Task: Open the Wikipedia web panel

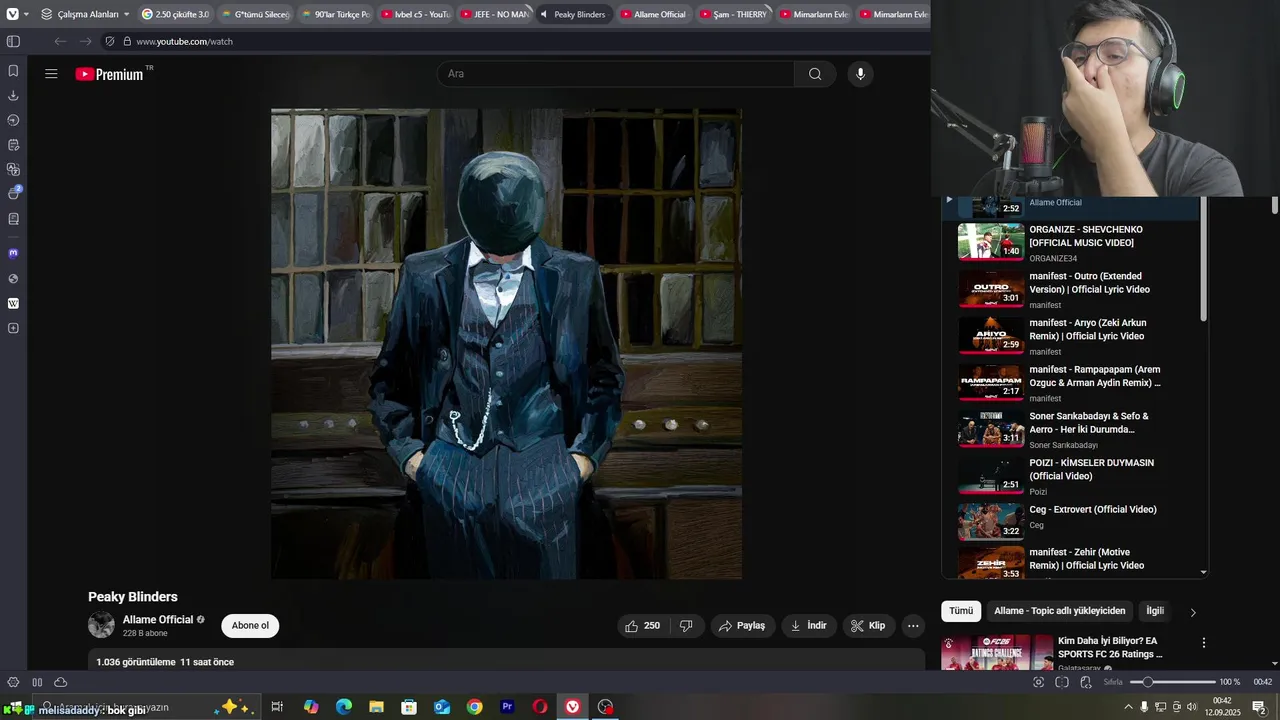Action: (13, 303)
